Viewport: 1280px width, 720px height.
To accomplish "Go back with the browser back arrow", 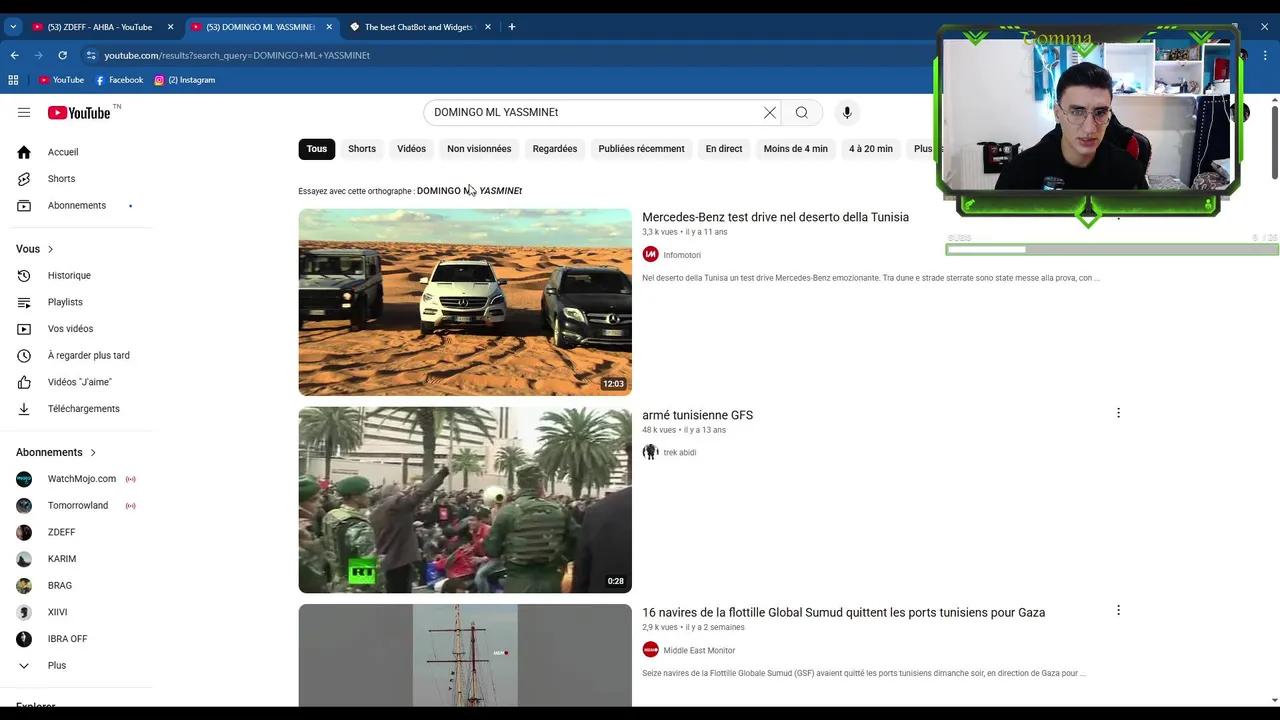I will [x=14, y=55].
